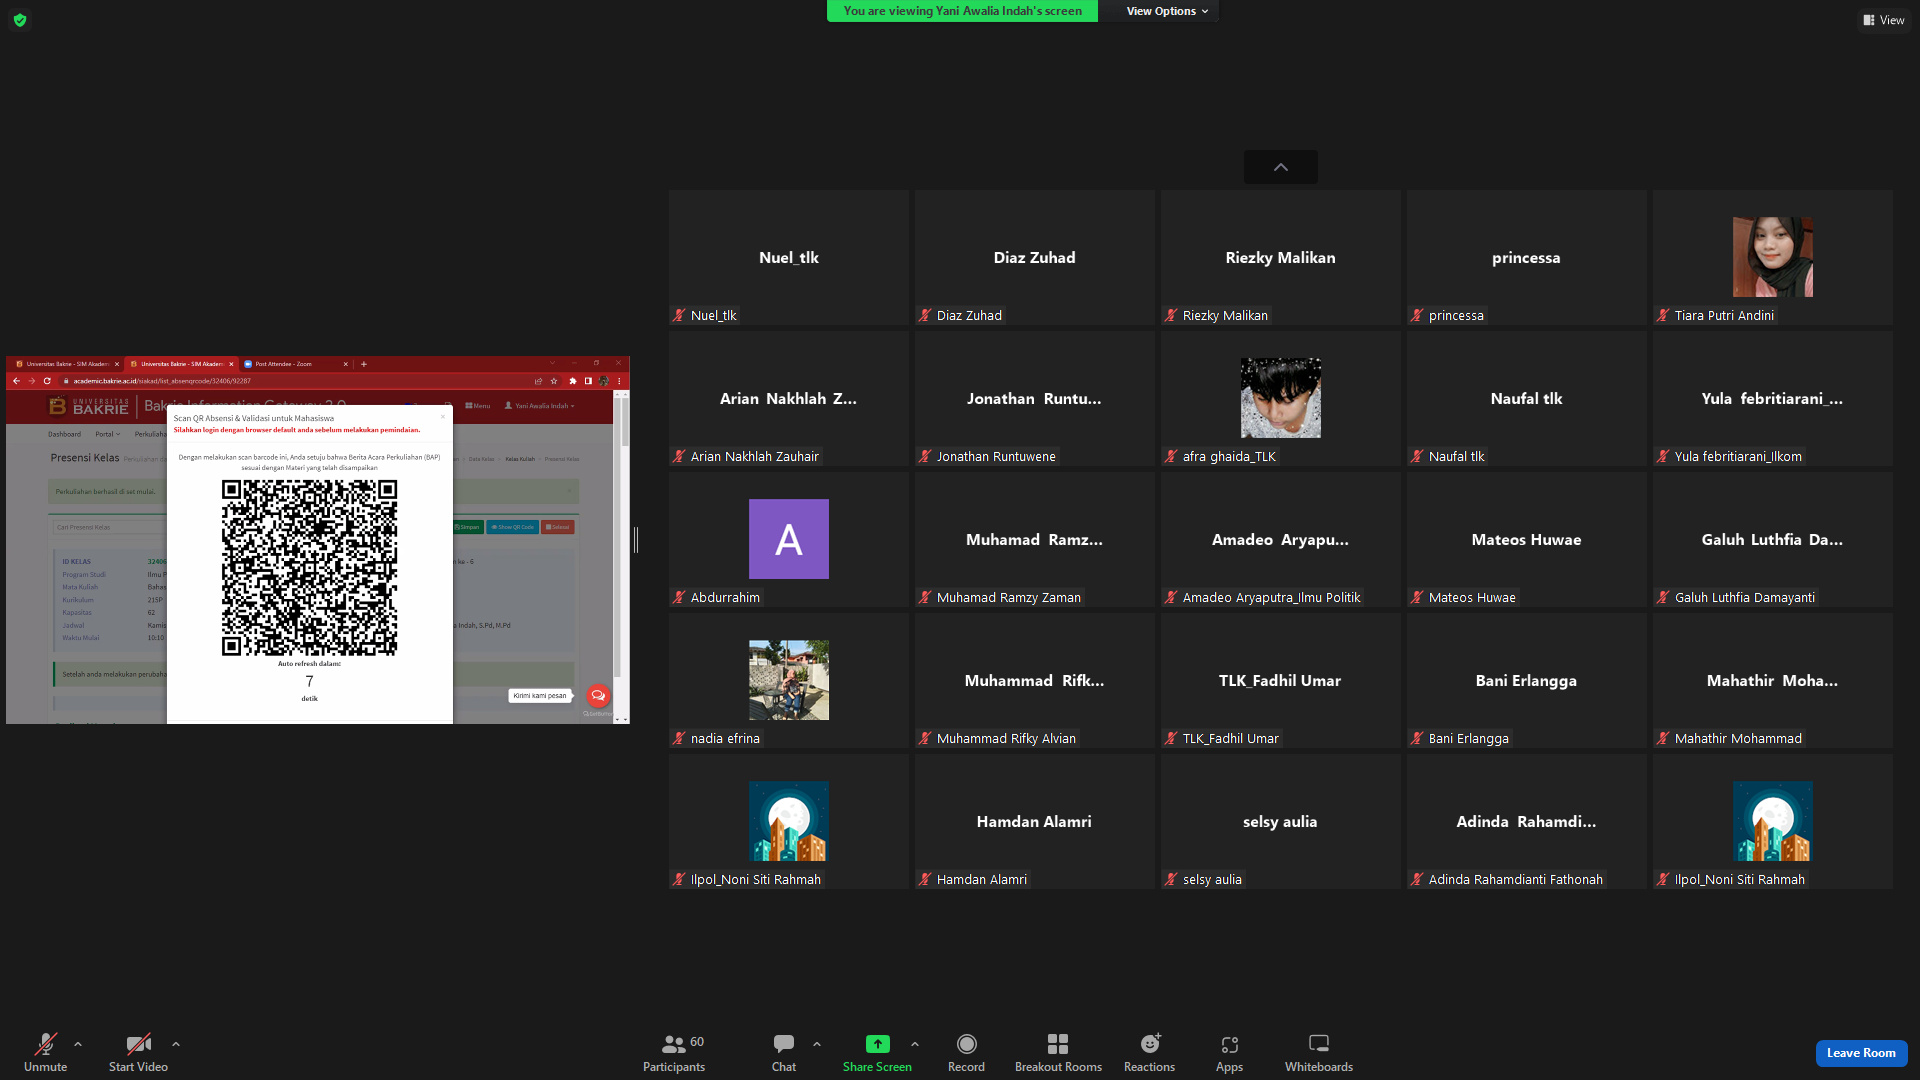1920x1080 pixels.
Task: Start Video from the meeting toolbar
Action: coord(138,1052)
